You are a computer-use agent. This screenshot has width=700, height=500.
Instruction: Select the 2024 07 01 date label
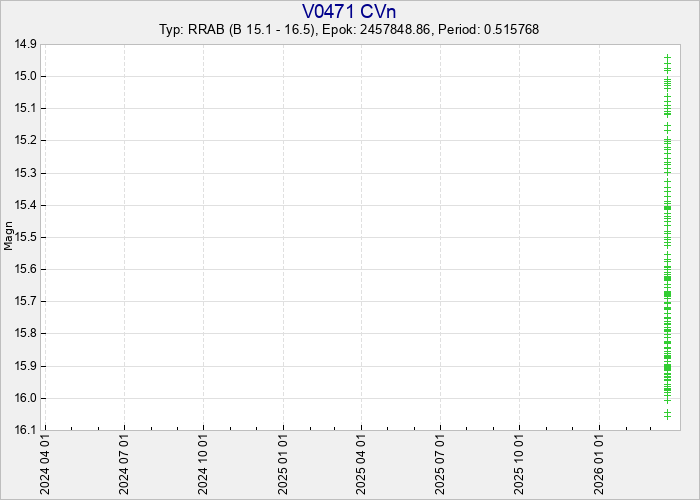[124, 465]
